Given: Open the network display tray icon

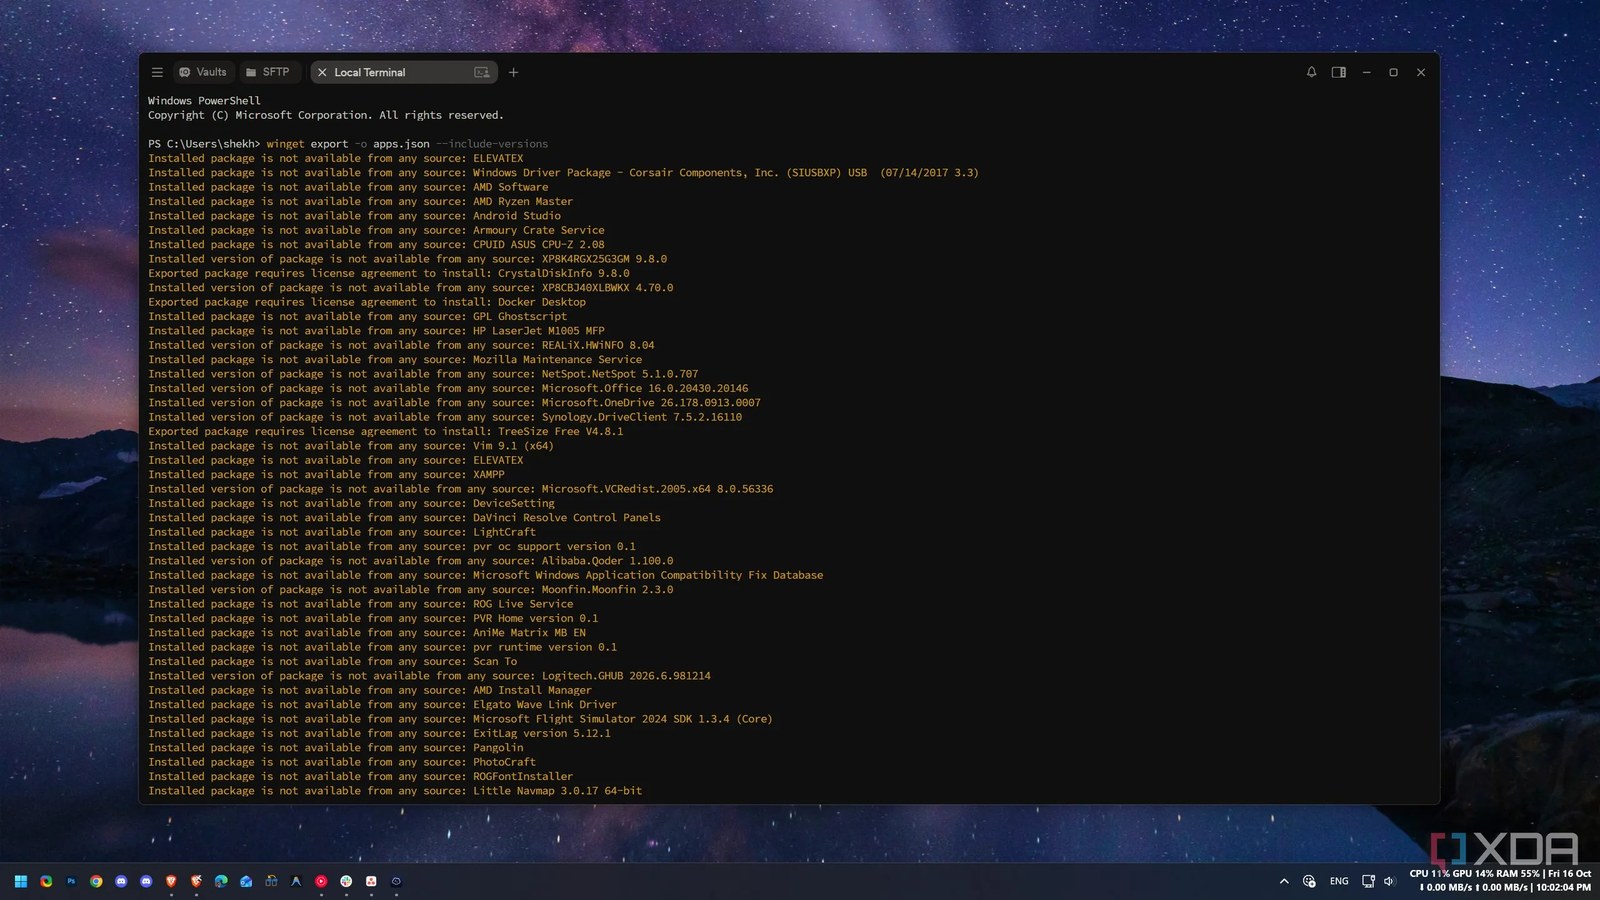Looking at the screenshot, I should pyautogui.click(x=1368, y=881).
